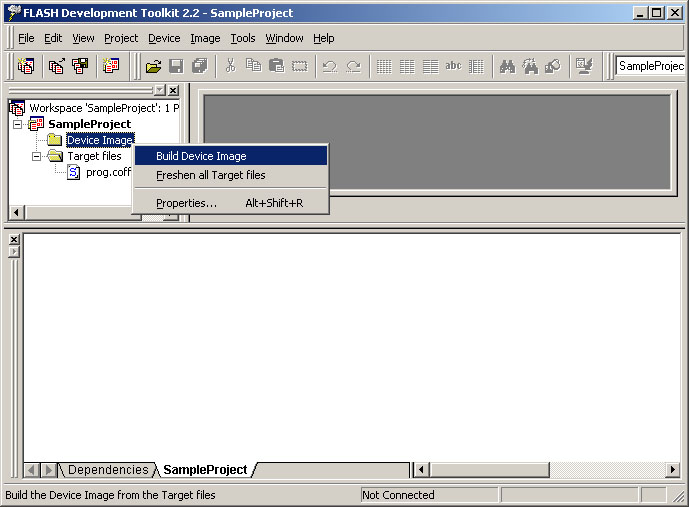Click the new workspace toolbar icon

(26, 66)
